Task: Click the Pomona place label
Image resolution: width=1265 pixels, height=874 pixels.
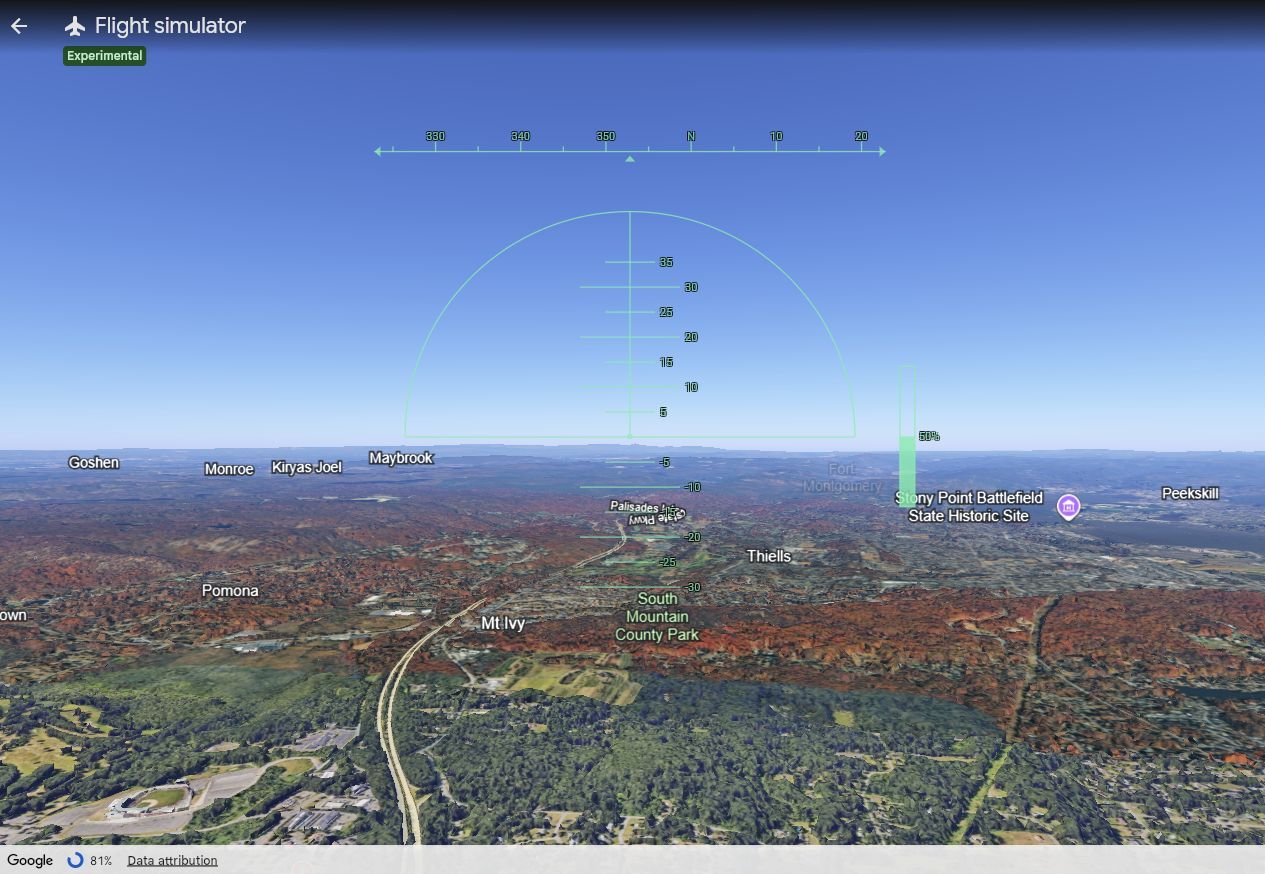Action: (x=230, y=591)
